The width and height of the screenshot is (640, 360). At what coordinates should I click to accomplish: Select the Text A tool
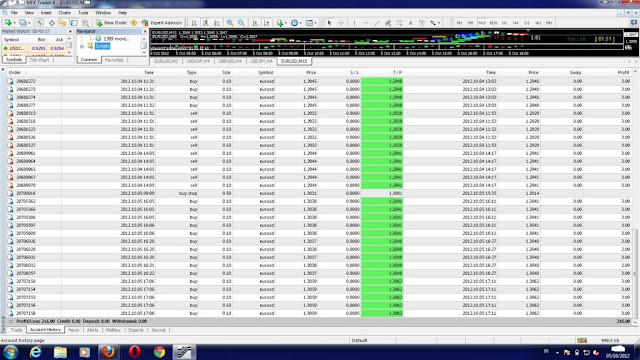coord(411,23)
